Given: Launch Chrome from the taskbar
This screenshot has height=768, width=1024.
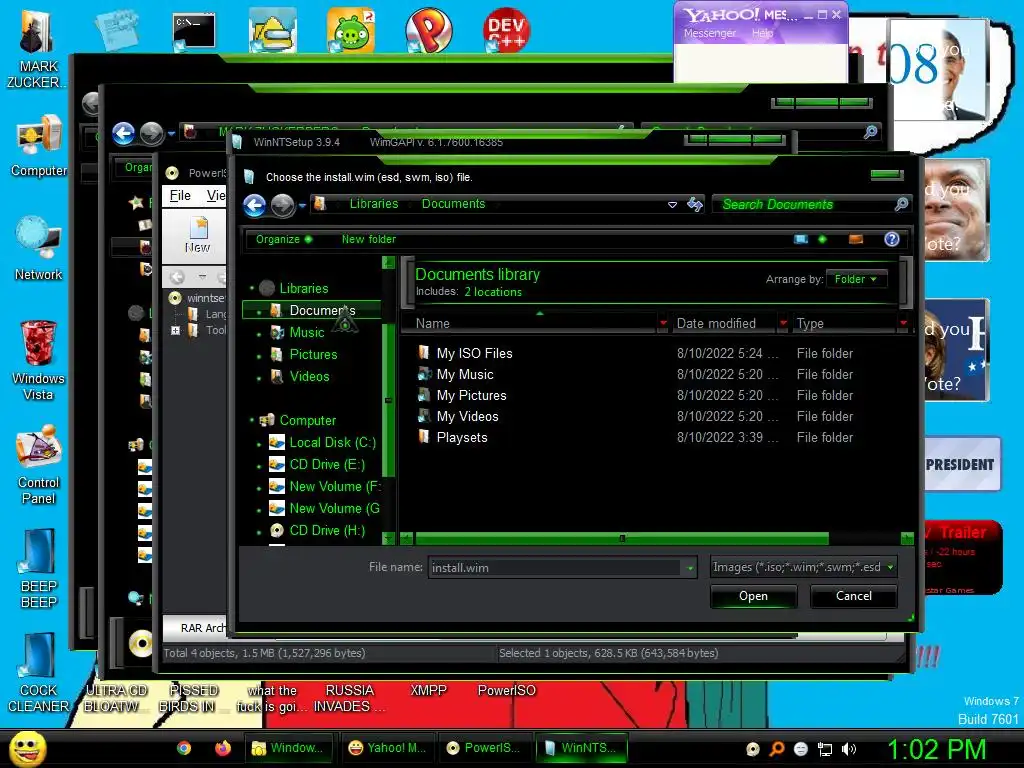Looking at the screenshot, I should [184, 748].
